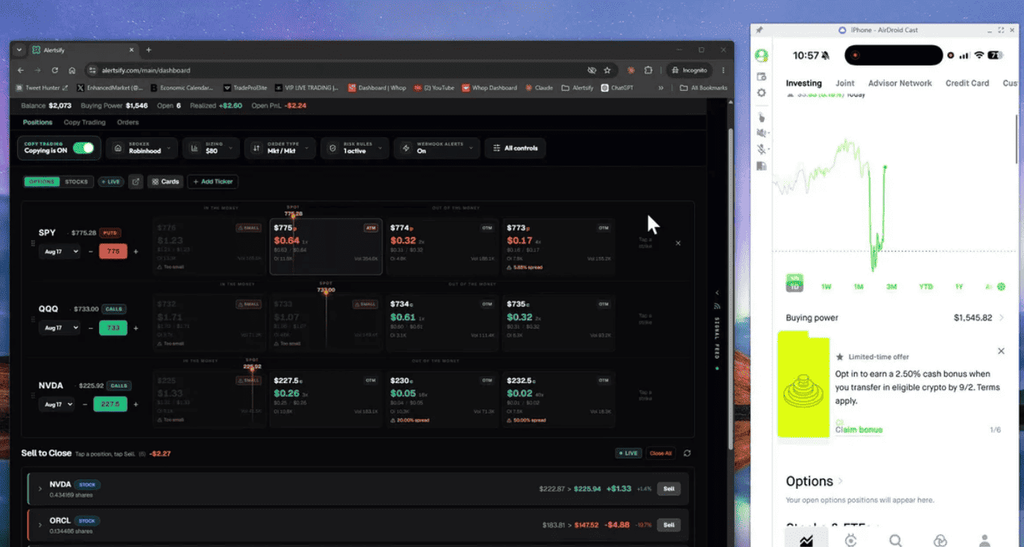The image size is (1024, 547).
Task: Click the All controls button
Action: 515,148
